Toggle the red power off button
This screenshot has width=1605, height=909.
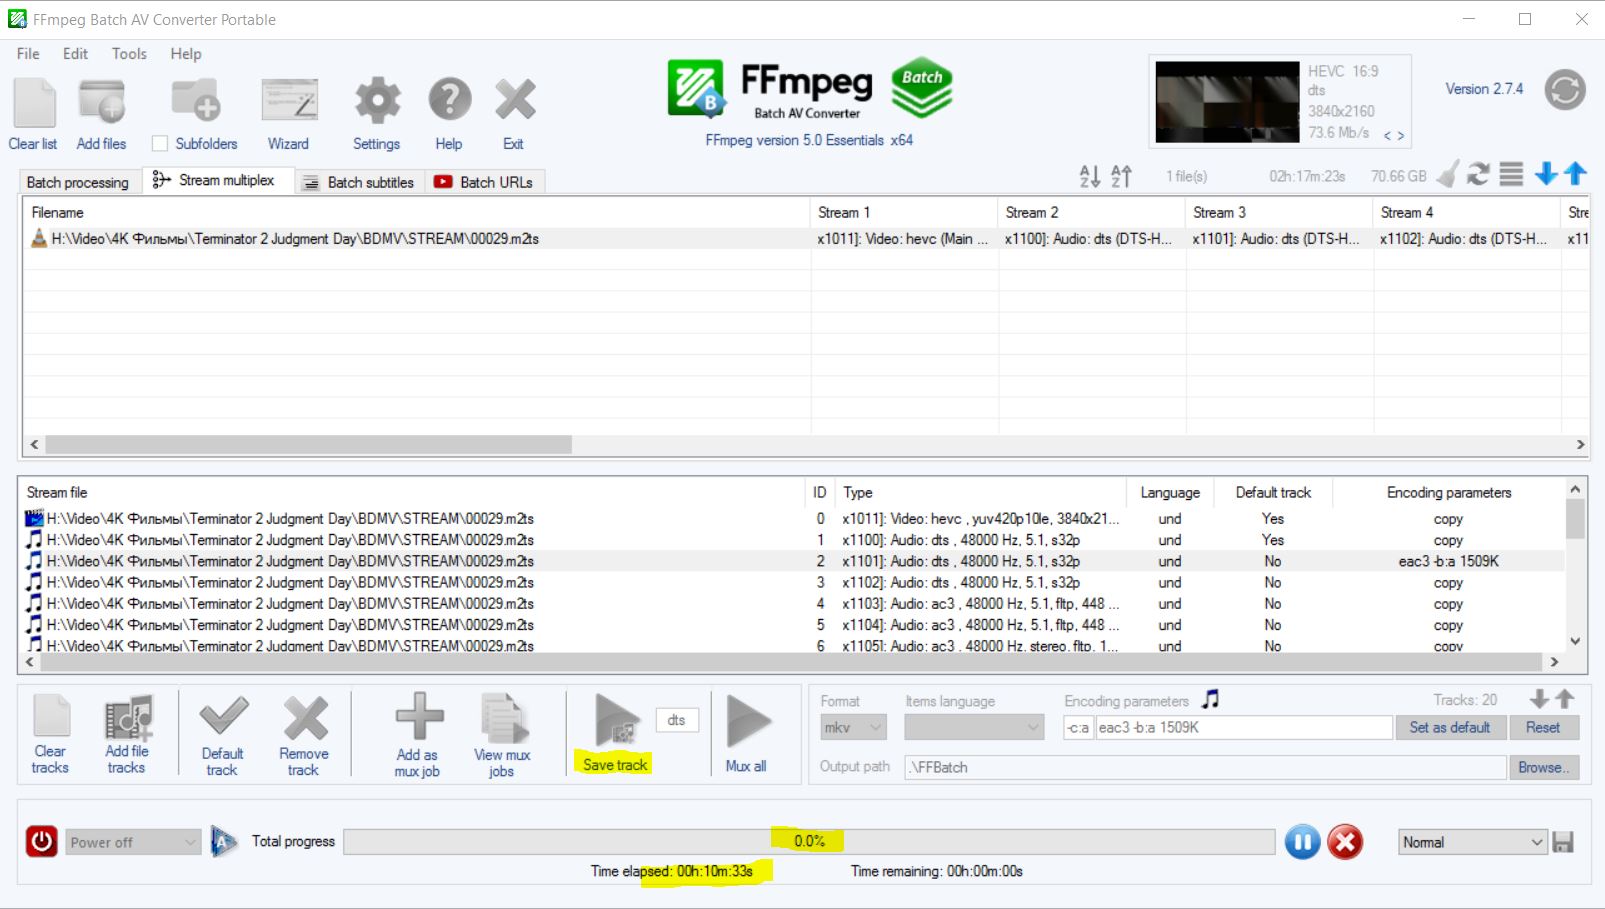(x=41, y=842)
